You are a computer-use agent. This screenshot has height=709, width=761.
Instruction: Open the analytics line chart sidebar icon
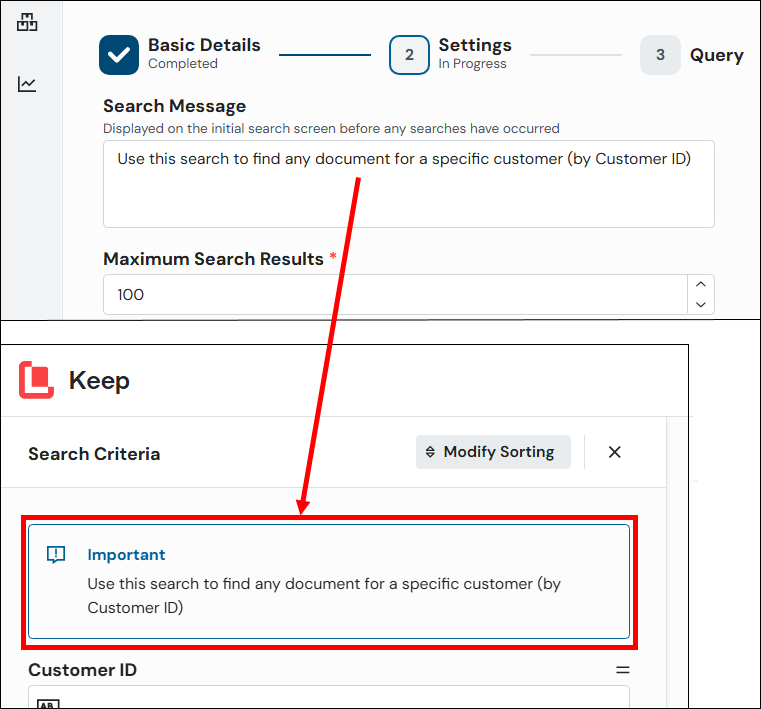click(27, 84)
